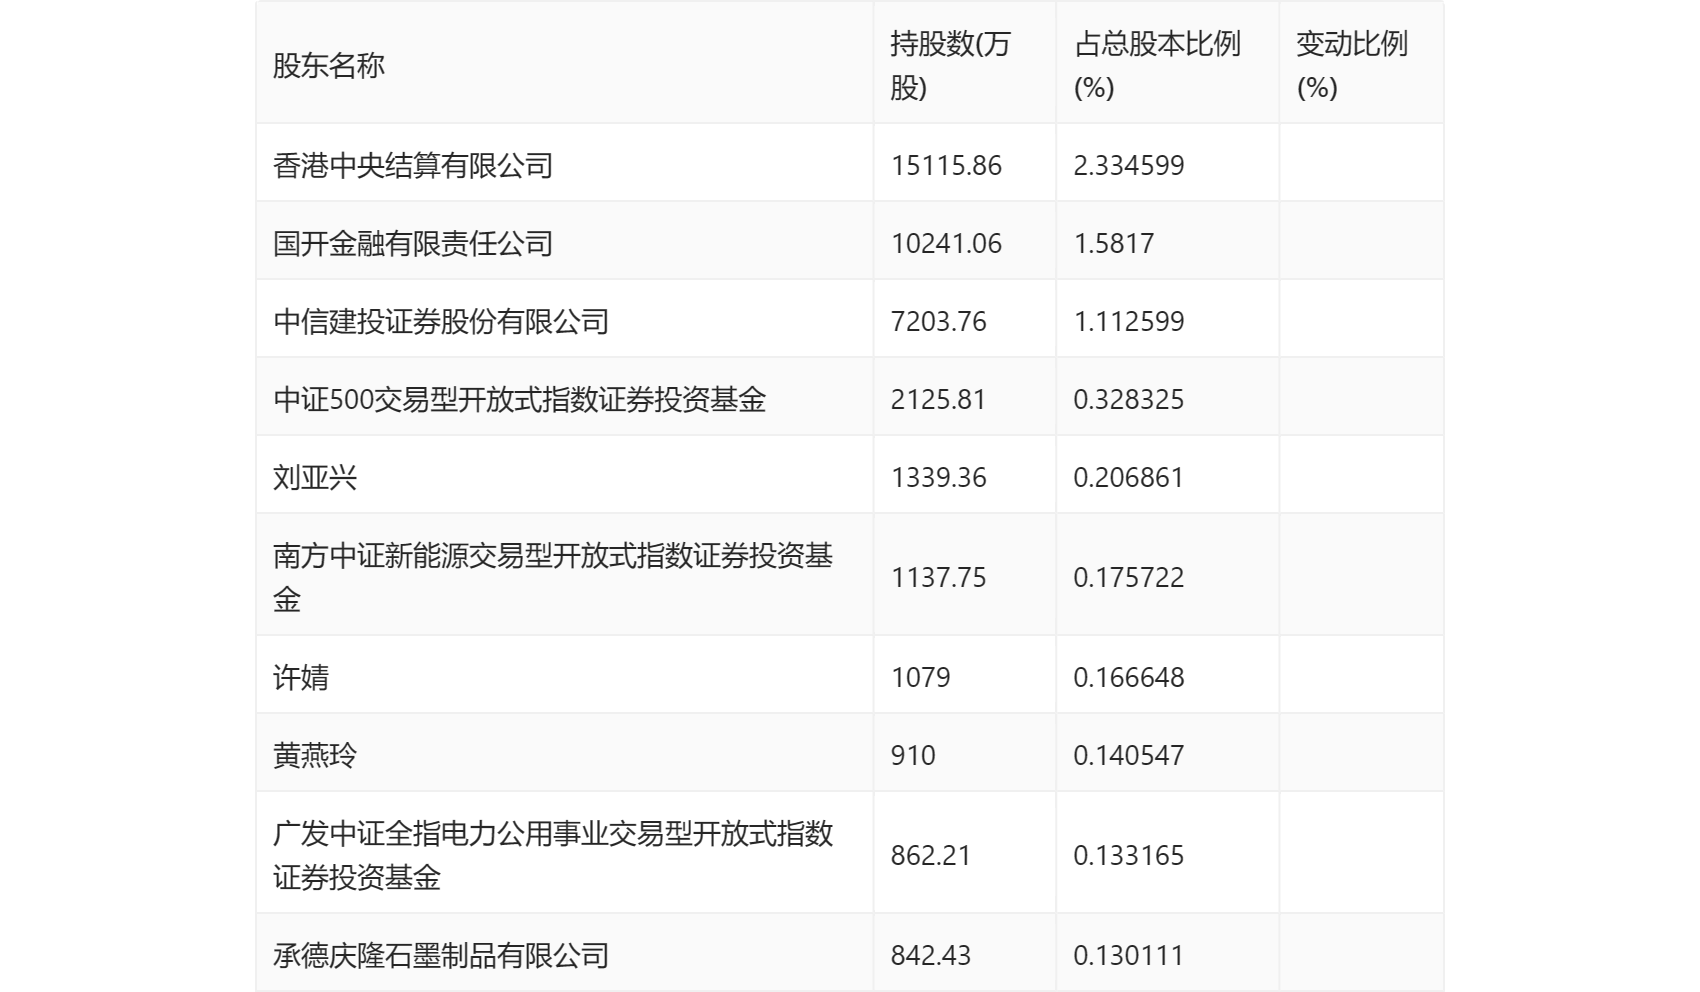Click the ratio 0.133165

(x=1129, y=855)
